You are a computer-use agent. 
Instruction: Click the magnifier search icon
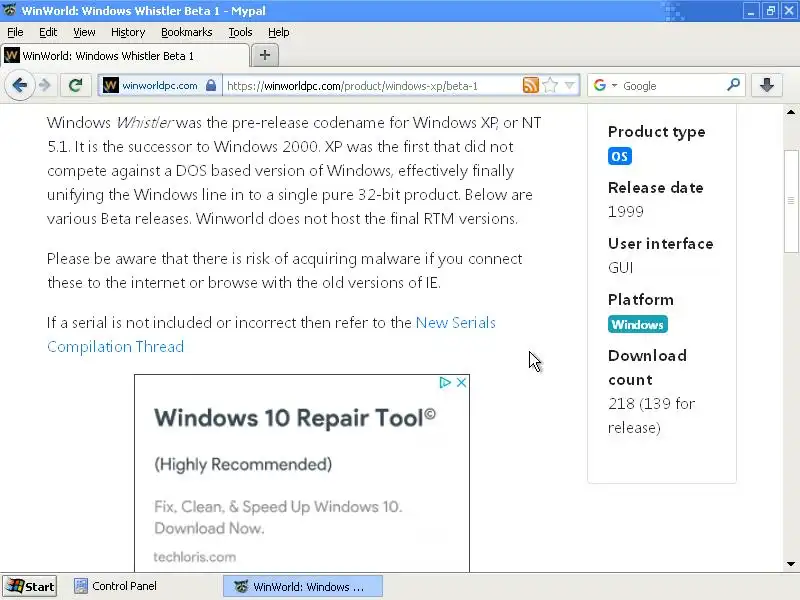[x=733, y=85]
